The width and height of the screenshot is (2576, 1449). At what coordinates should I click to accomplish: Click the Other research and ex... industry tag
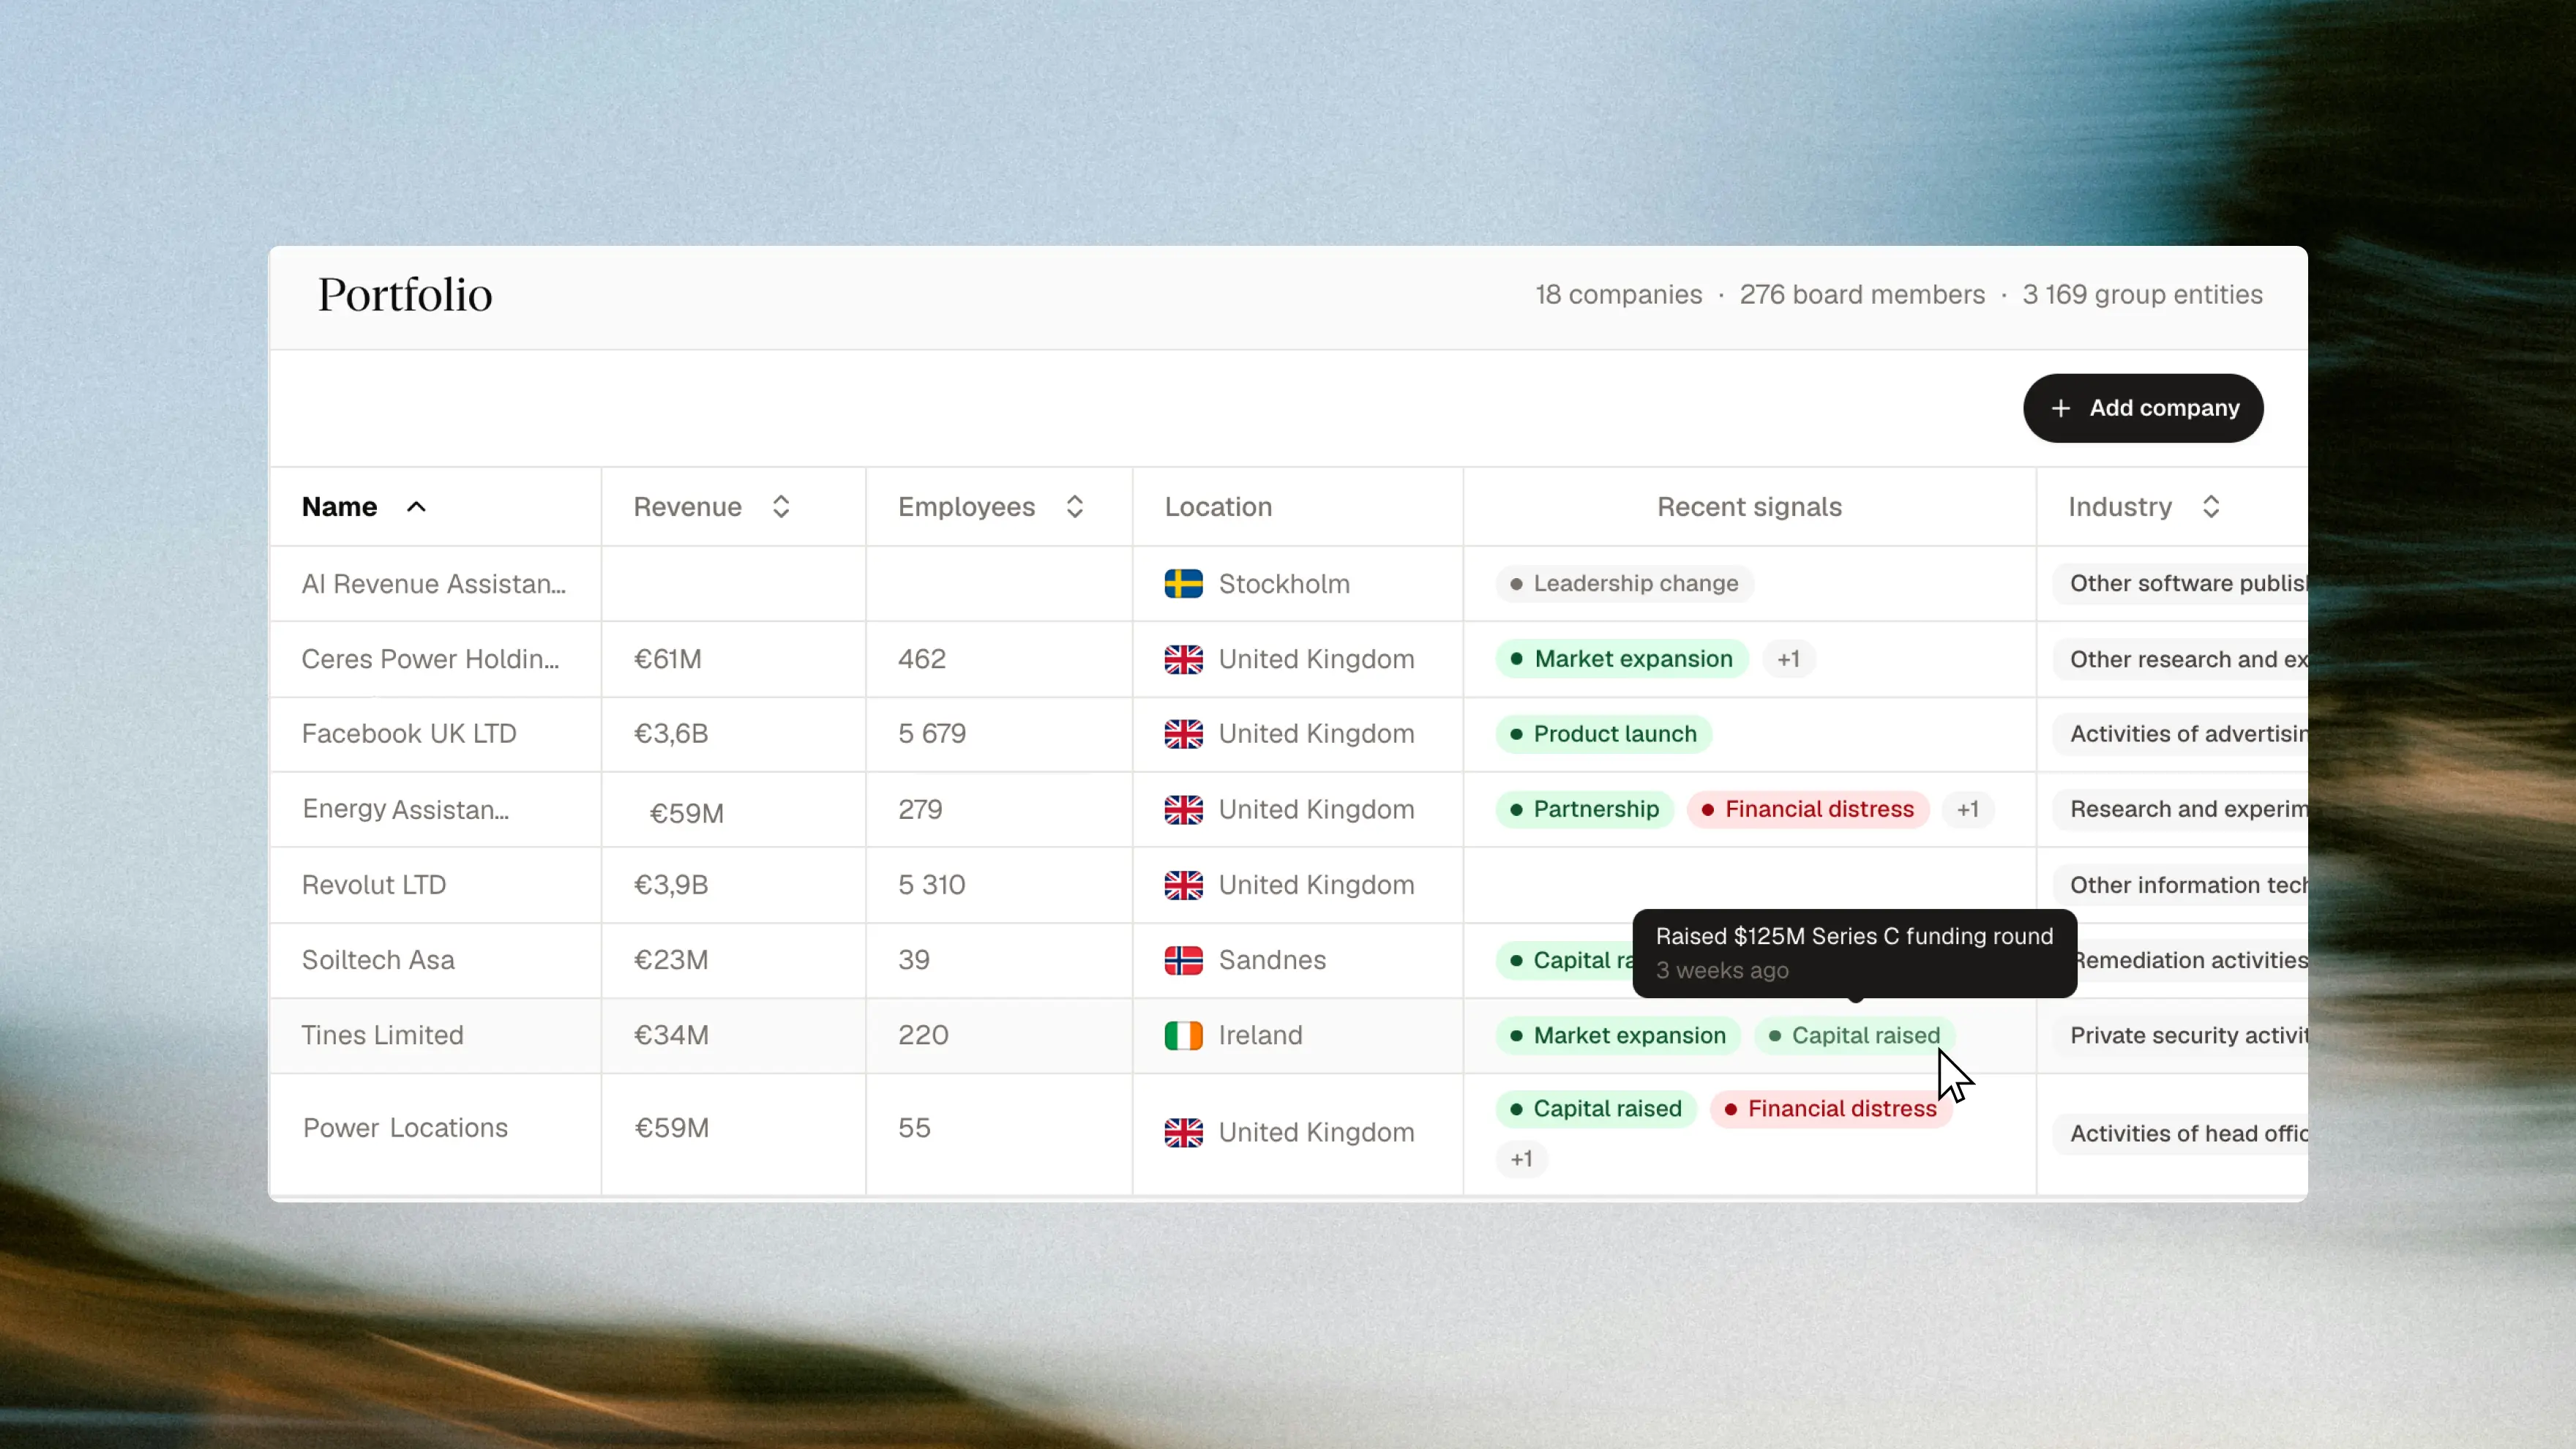2181,659
